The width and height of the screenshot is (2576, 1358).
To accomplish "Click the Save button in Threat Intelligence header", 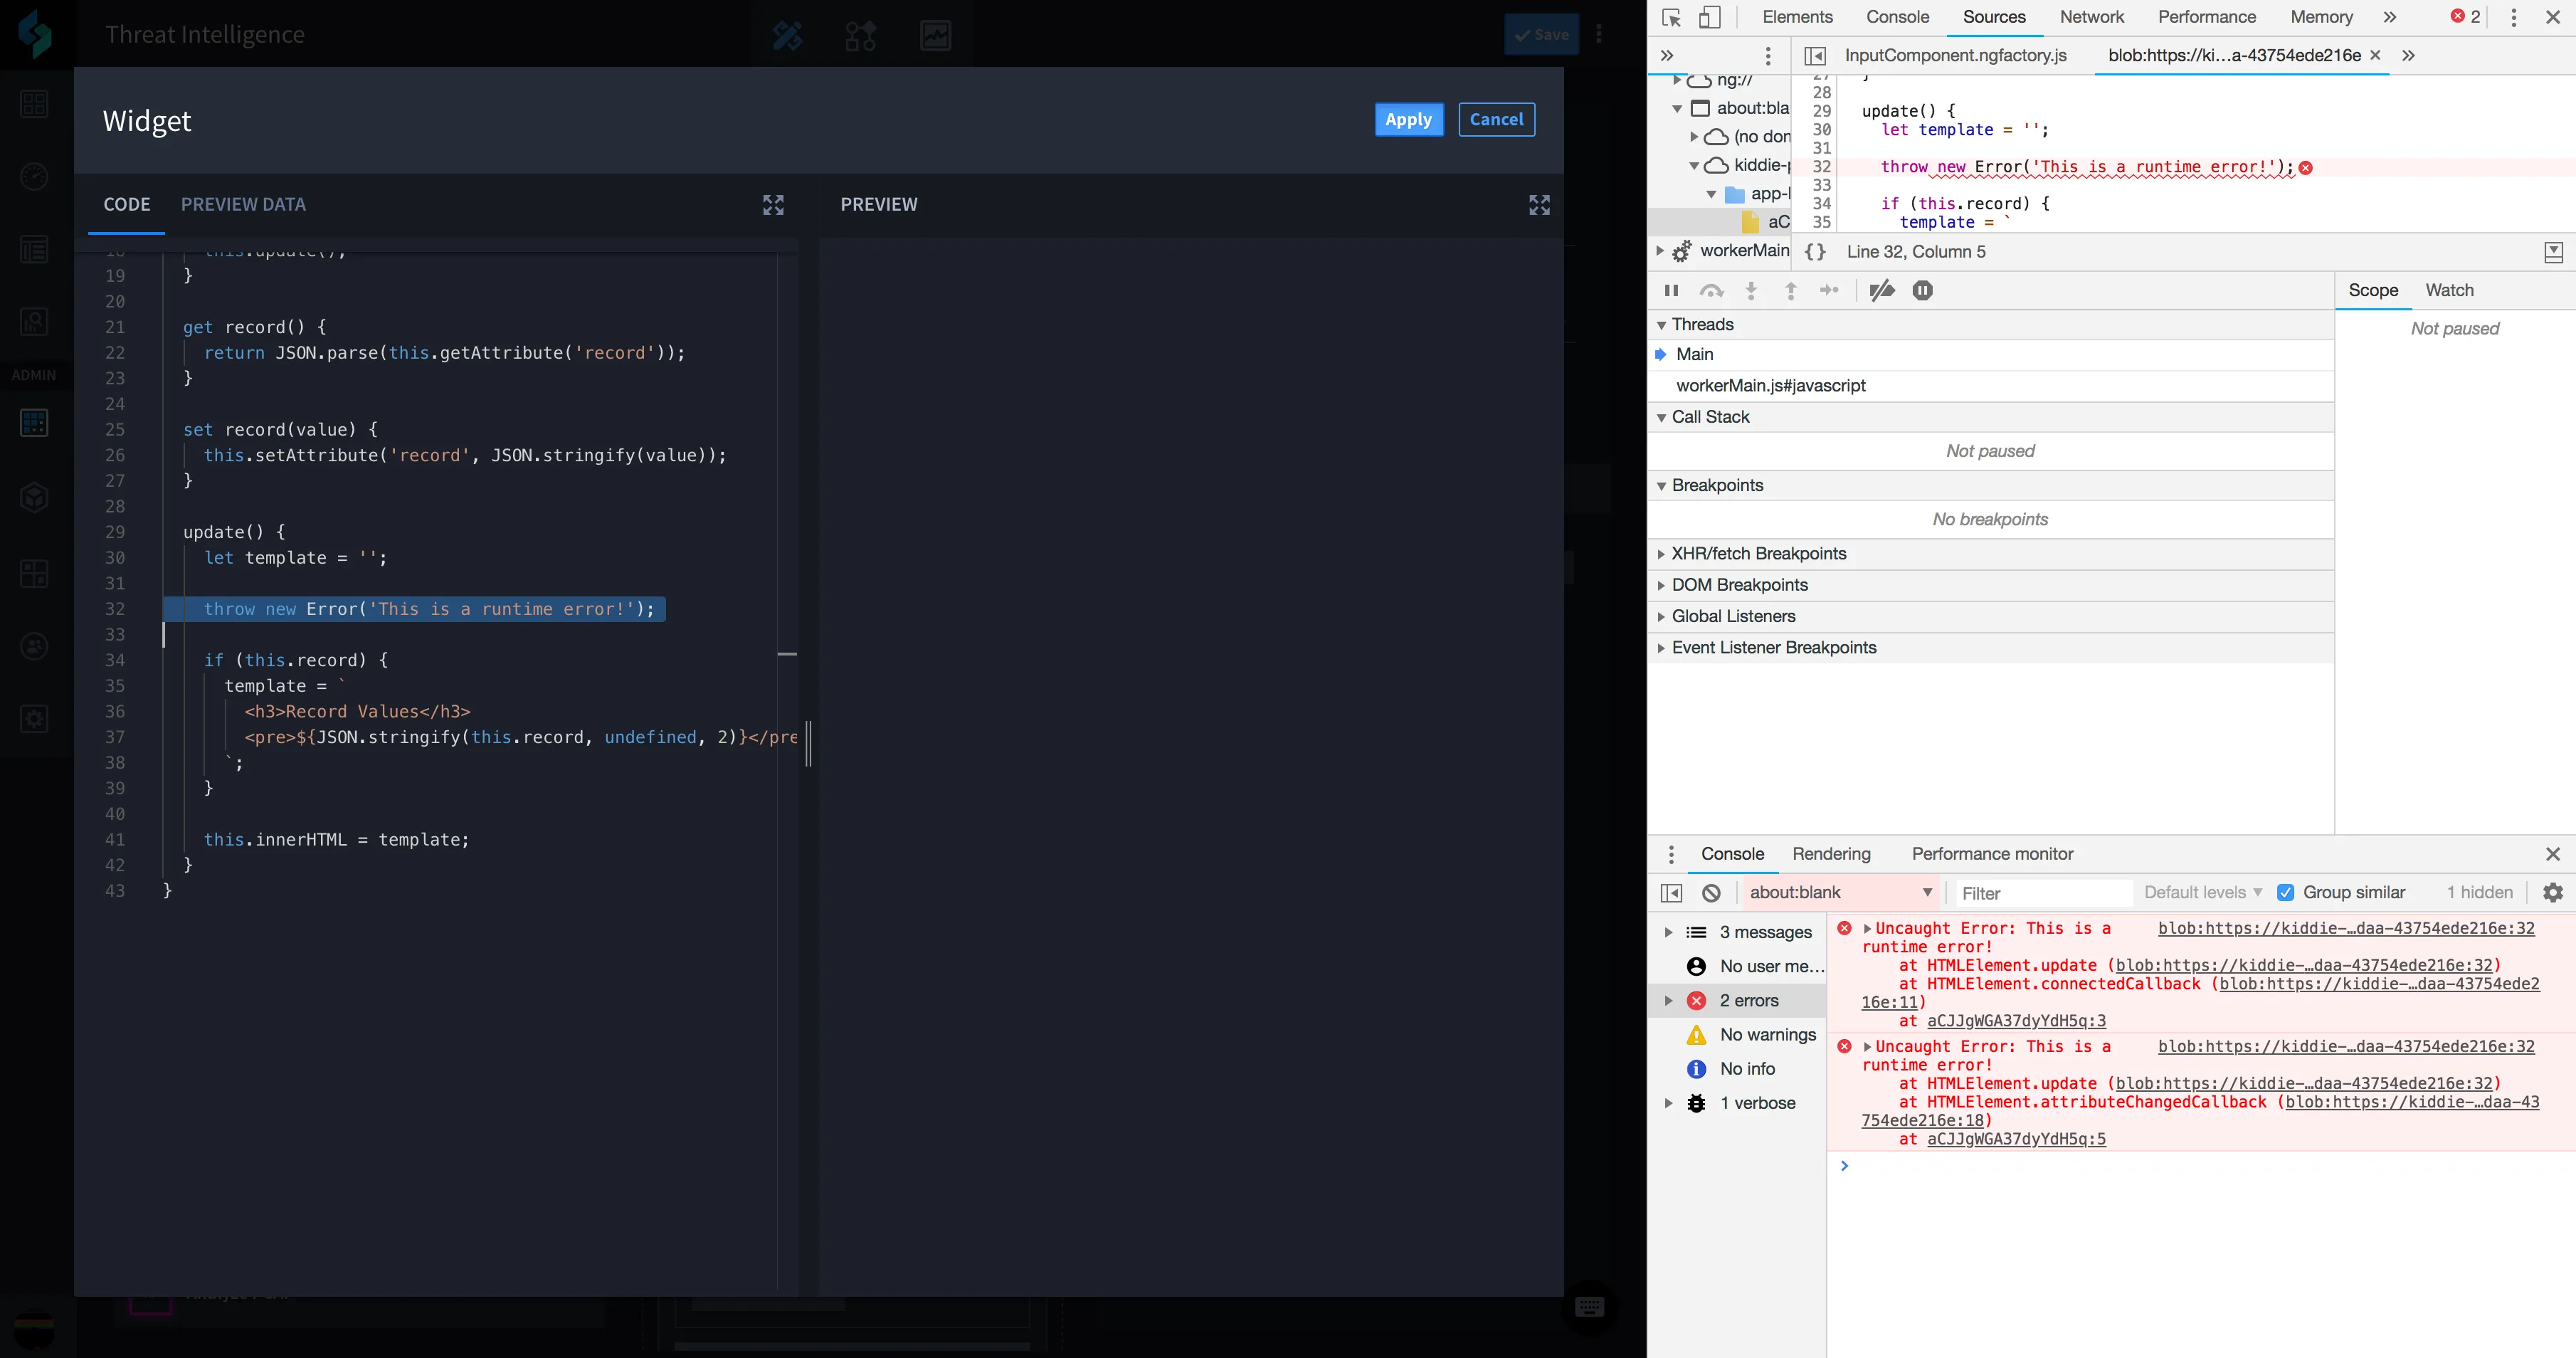I will tap(1541, 35).
